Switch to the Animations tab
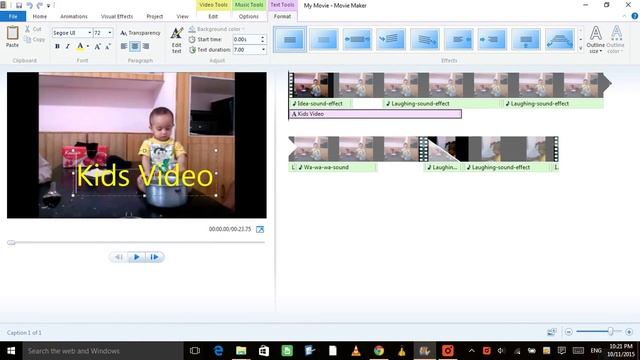640x360 pixels. (74, 16)
